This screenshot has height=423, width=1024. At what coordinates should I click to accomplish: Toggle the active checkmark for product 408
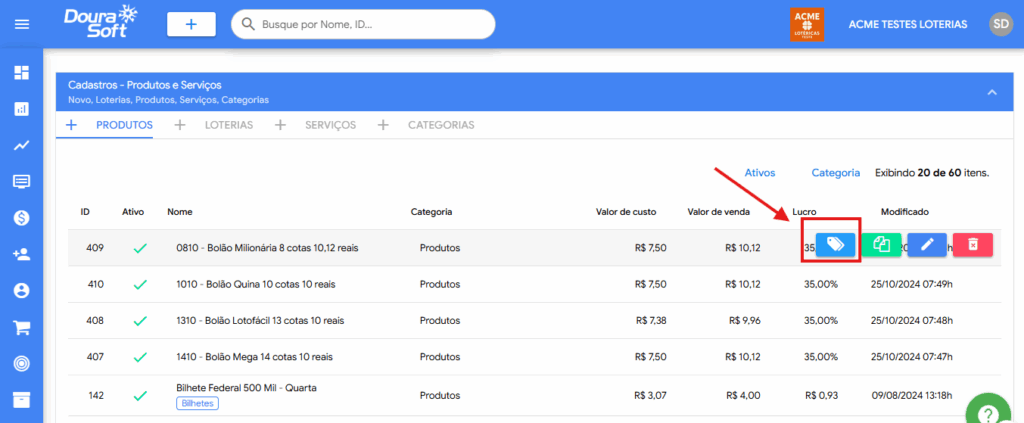[x=139, y=321]
